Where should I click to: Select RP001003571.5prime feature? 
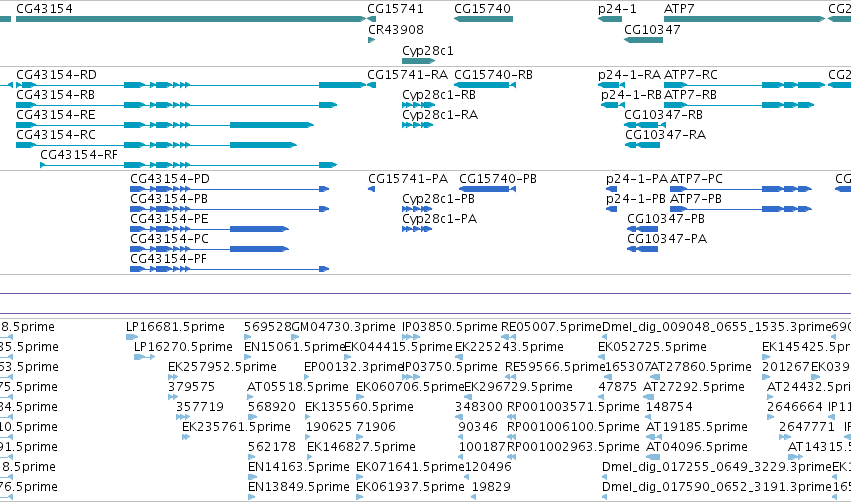(511, 417)
